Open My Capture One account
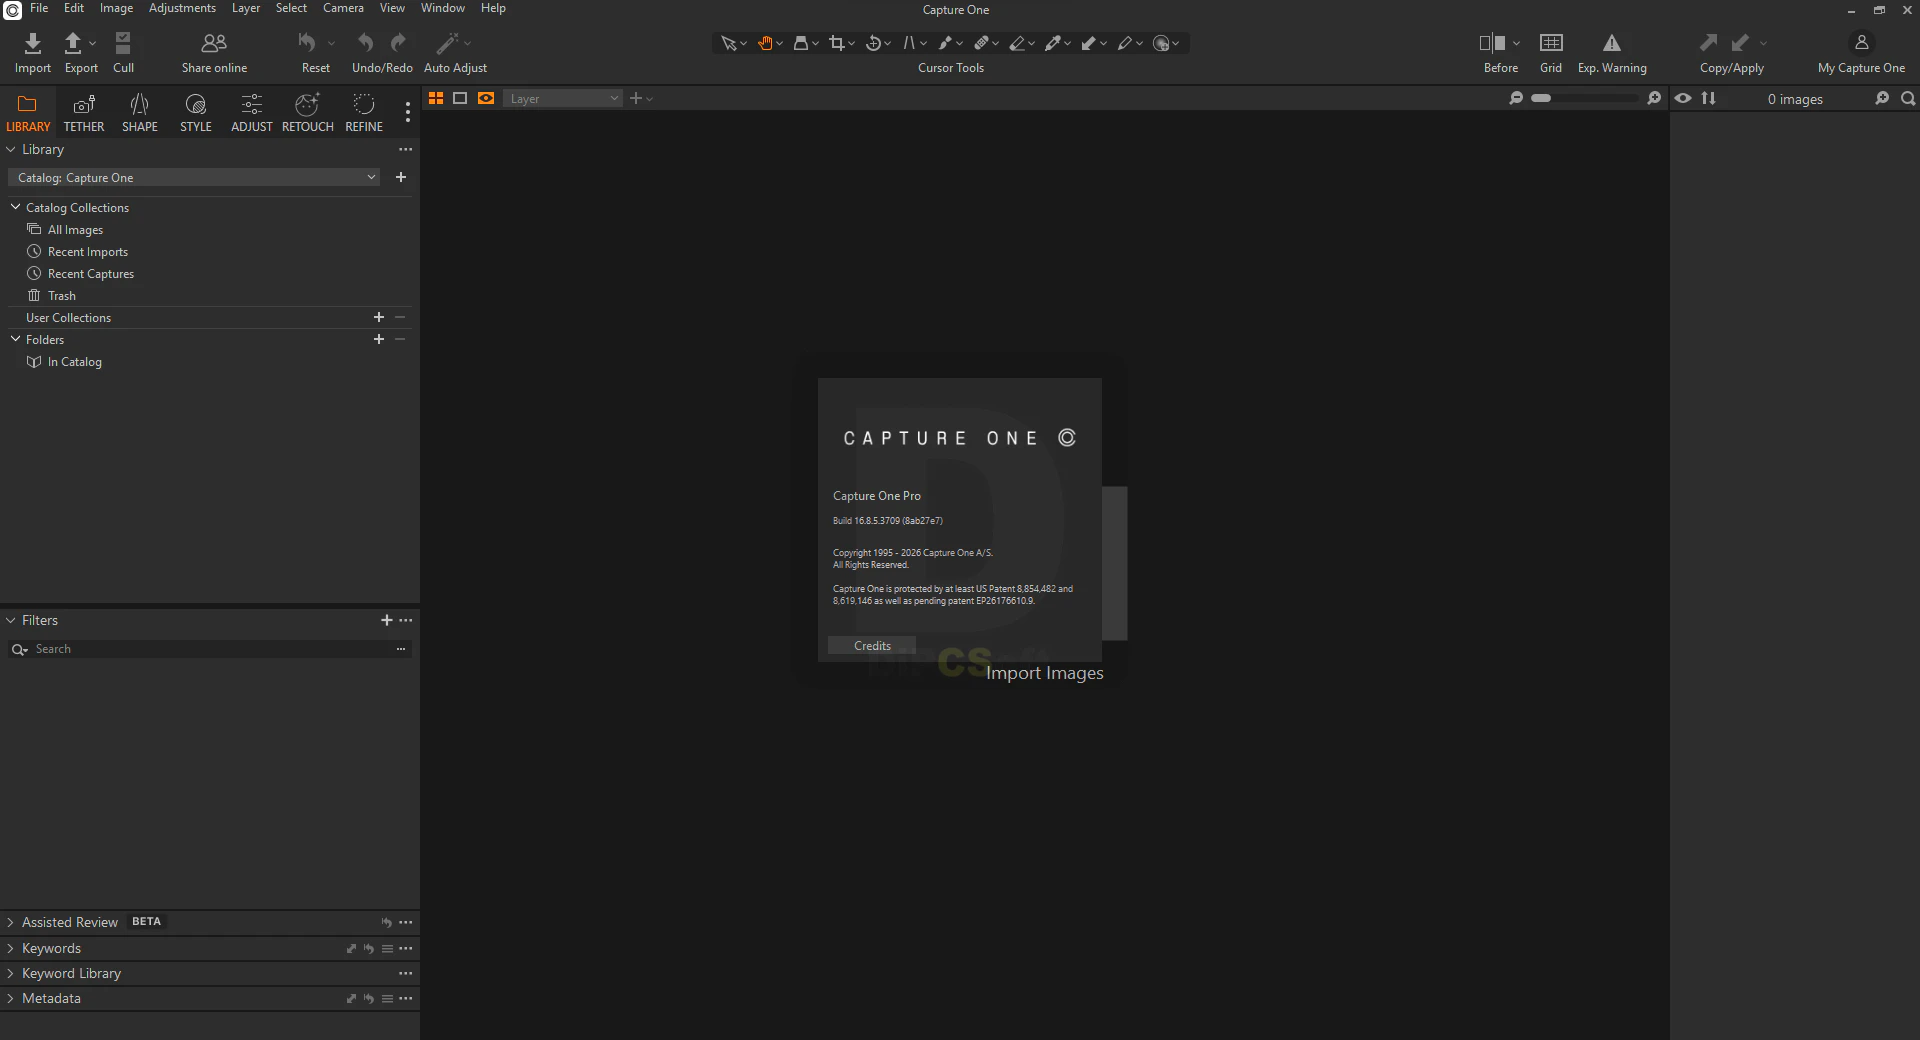 (1861, 42)
